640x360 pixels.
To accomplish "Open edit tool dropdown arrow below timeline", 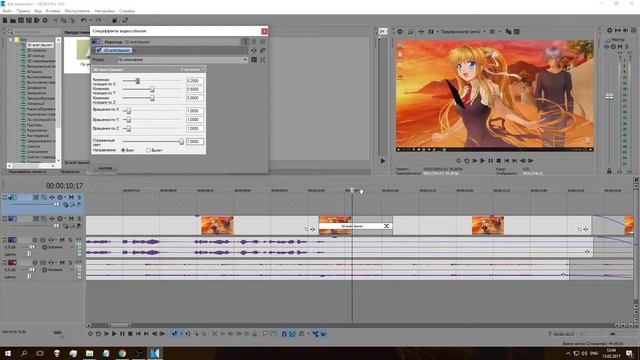I will coord(181,333).
